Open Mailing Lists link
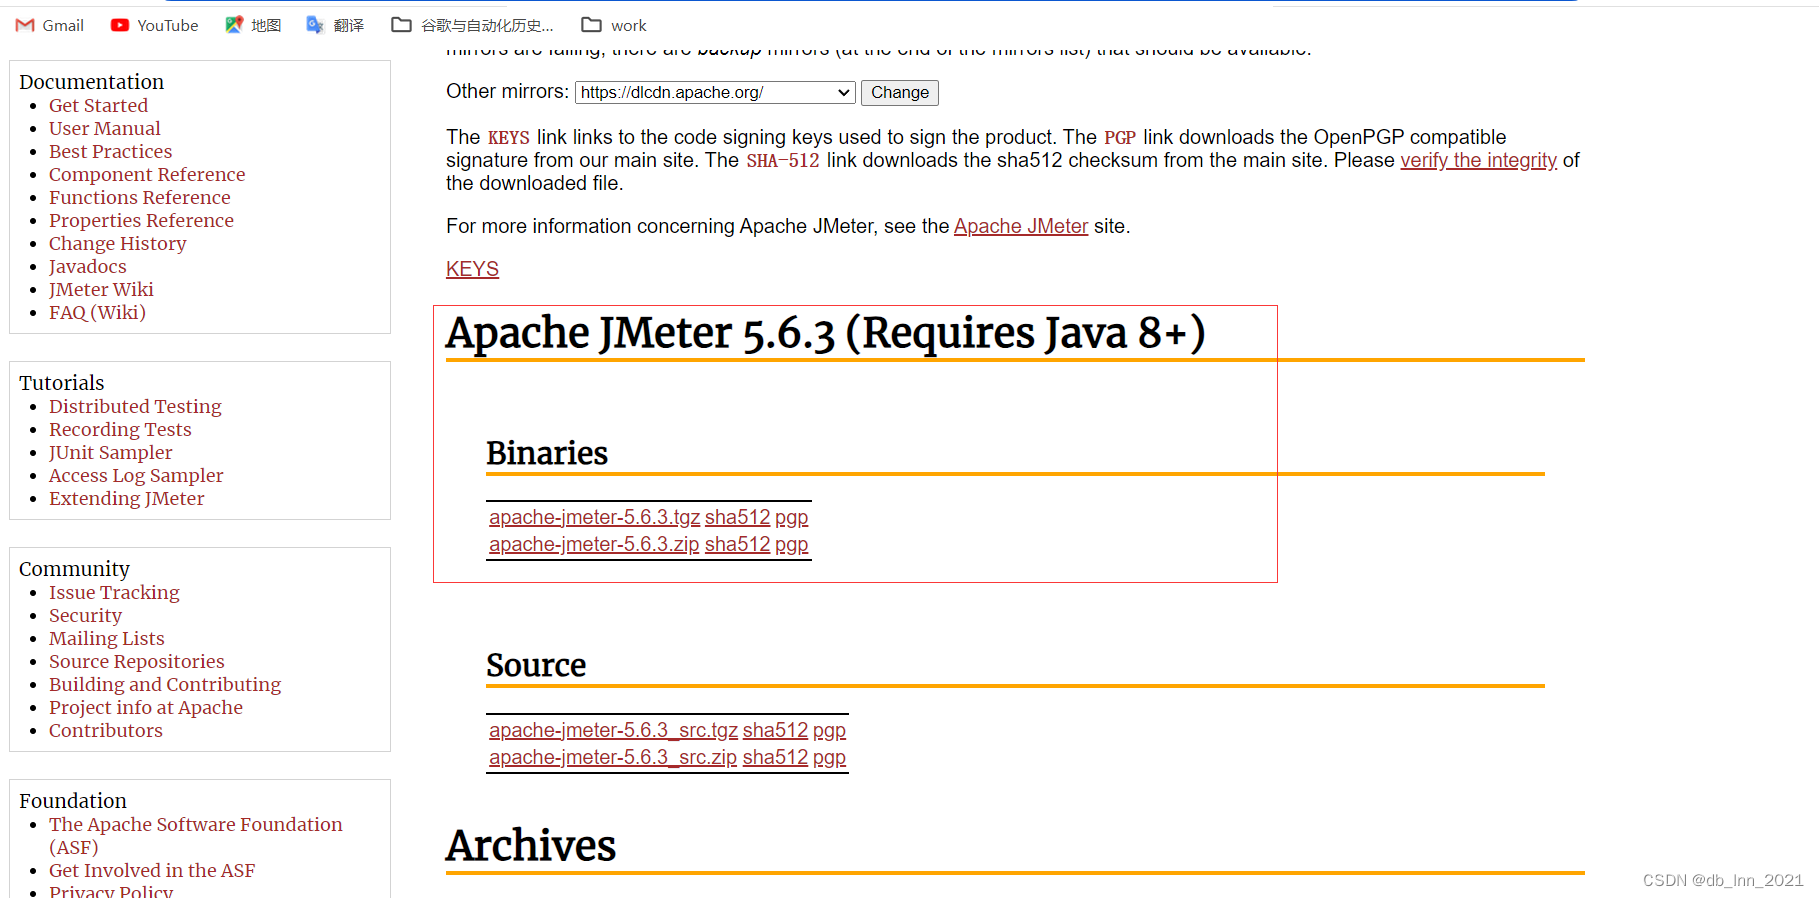The image size is (1819, 898). [106, 638]
